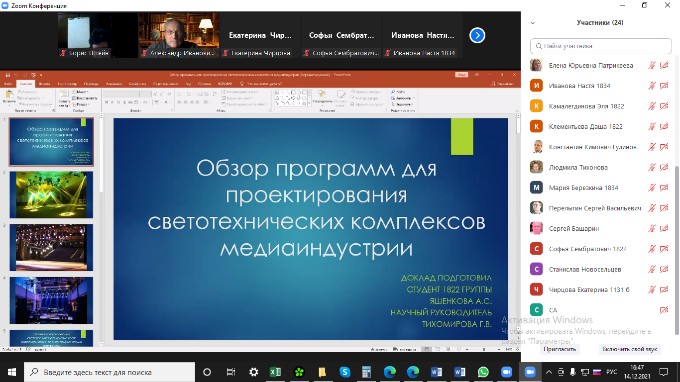Select the second slide thumbnail with green lights
The image size is (680, 382).
click(x=51, y=195)
